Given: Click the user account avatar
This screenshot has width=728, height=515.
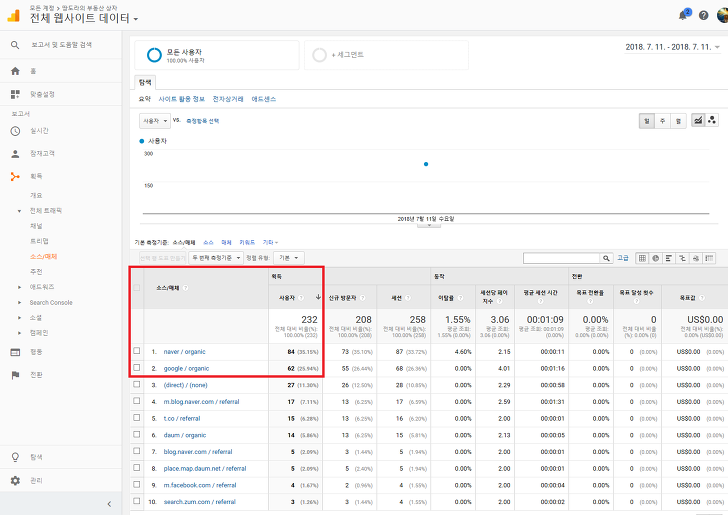Looking at the screenshot, I should 722,15.
